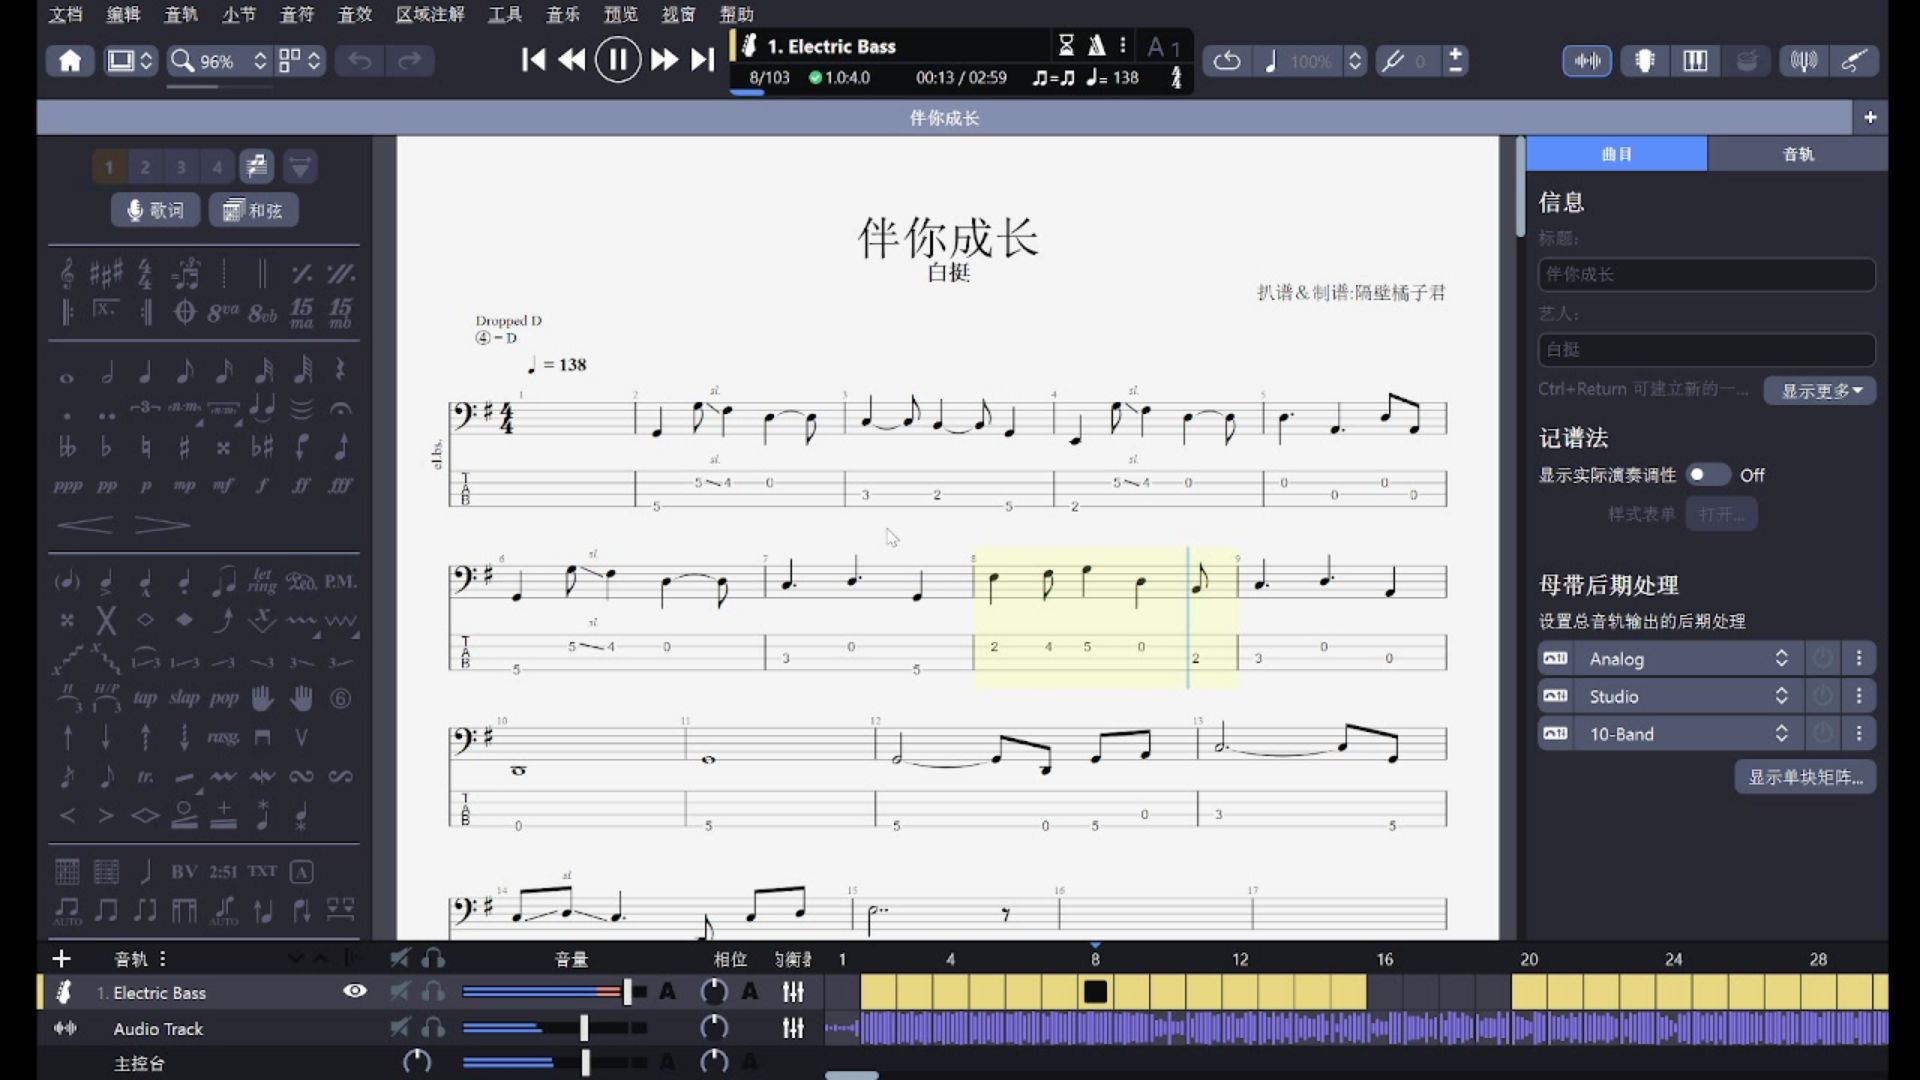Add a new track with the plus button
The image size is (1920, 1080).
[61, 959]
